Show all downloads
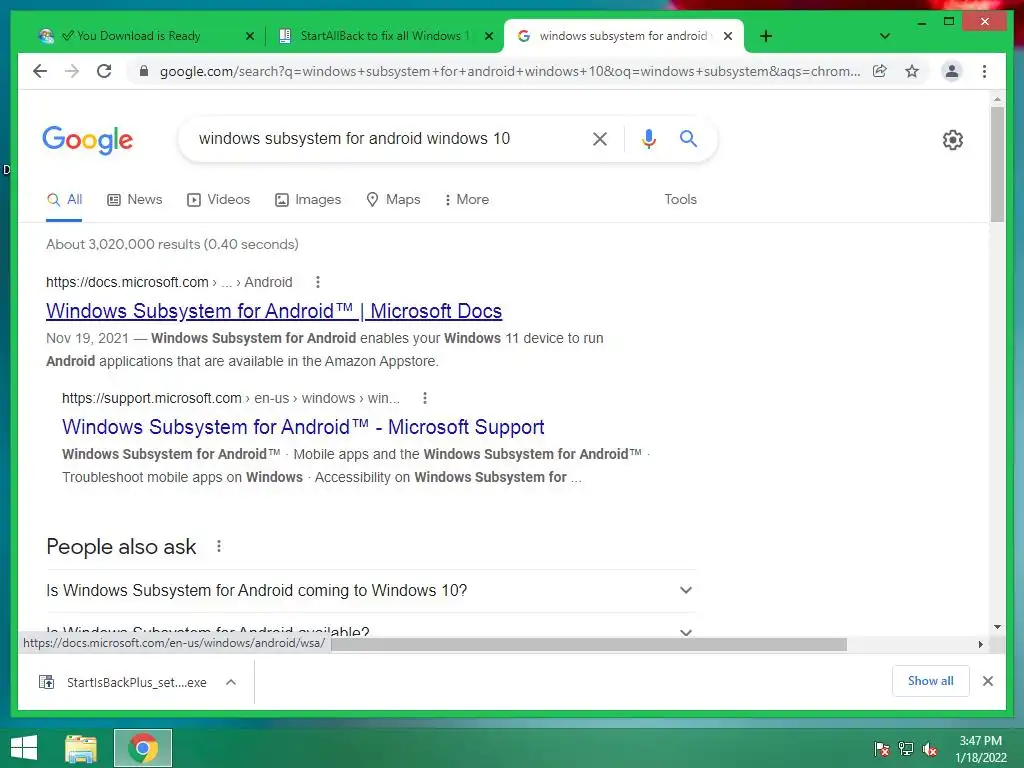 930,681
